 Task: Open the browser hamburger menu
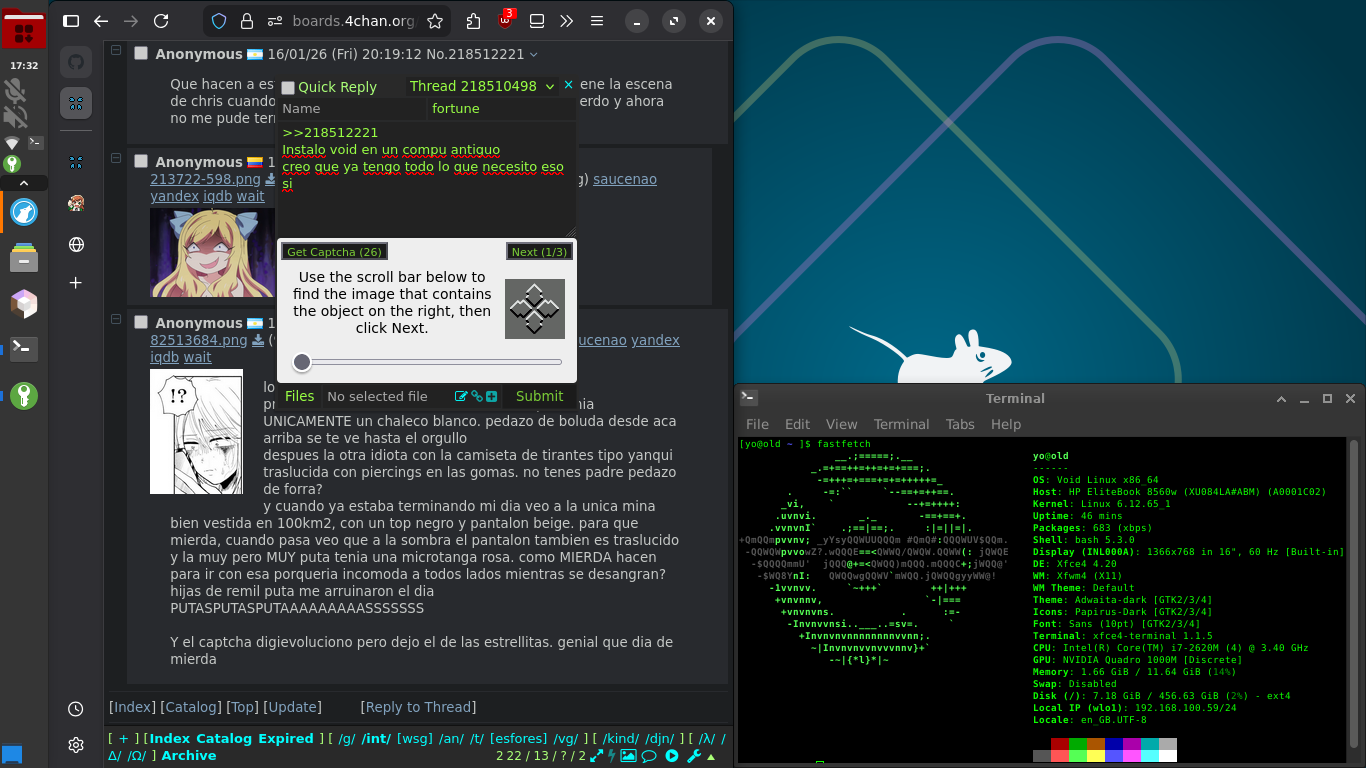pyautogui.click(x=597, y=21)
